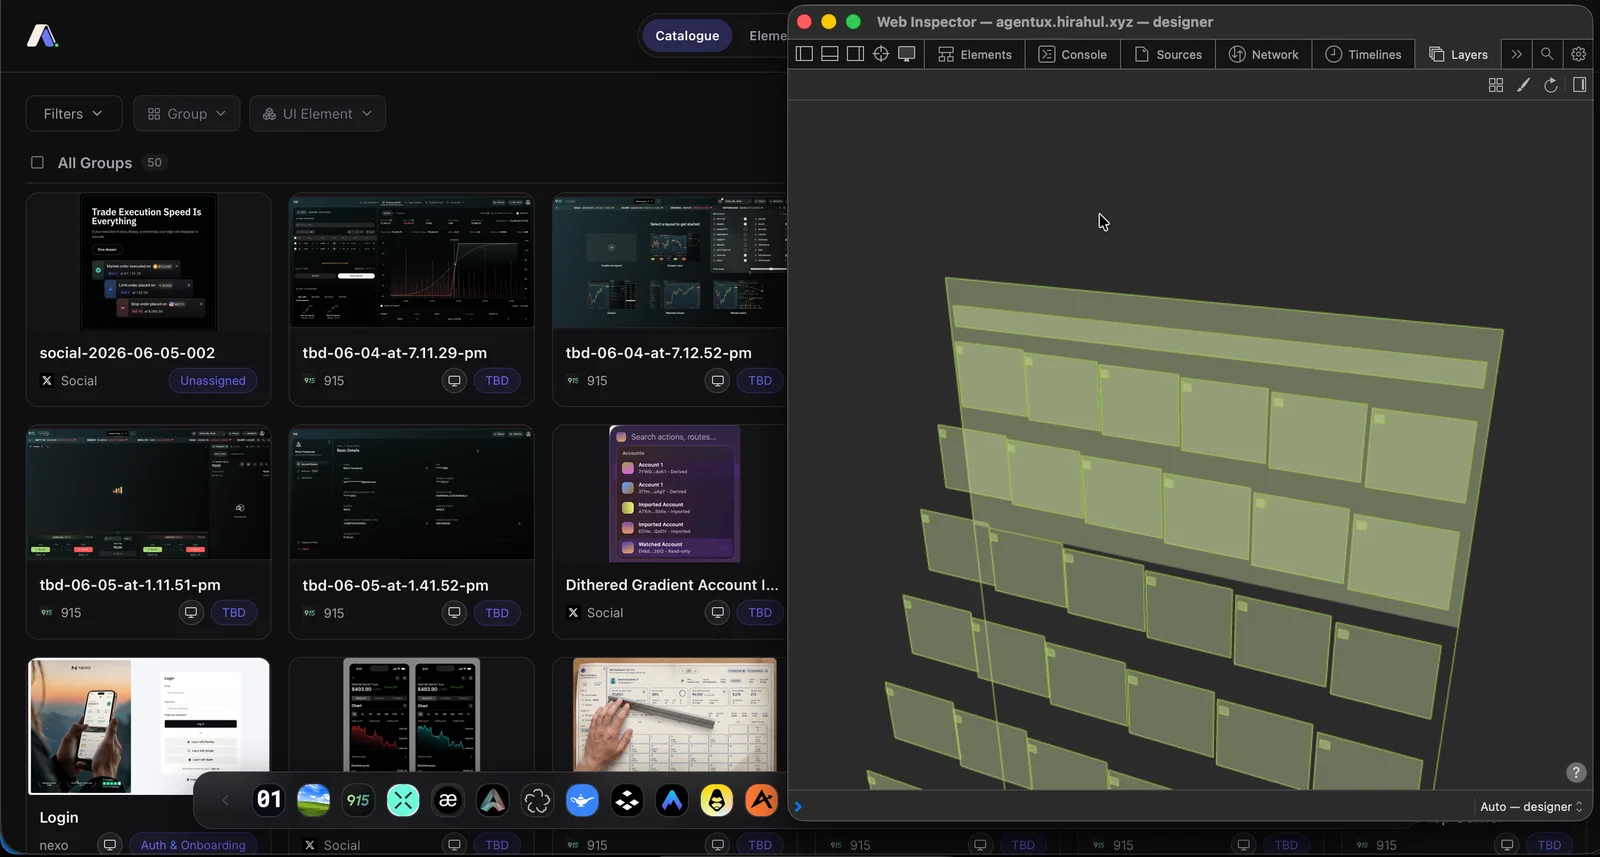Toggle paint flashing brush icon in Layers

point(1523,85)
